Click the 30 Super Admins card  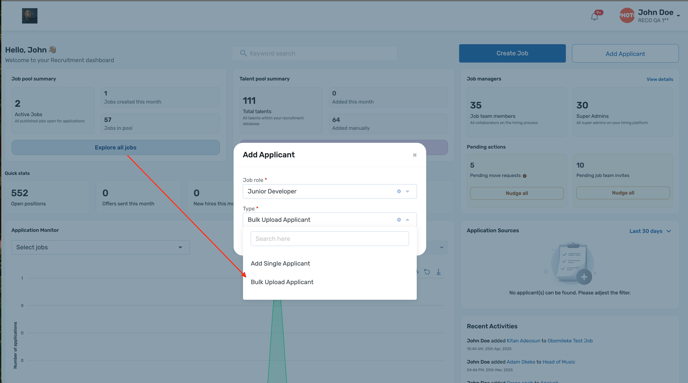623,112
